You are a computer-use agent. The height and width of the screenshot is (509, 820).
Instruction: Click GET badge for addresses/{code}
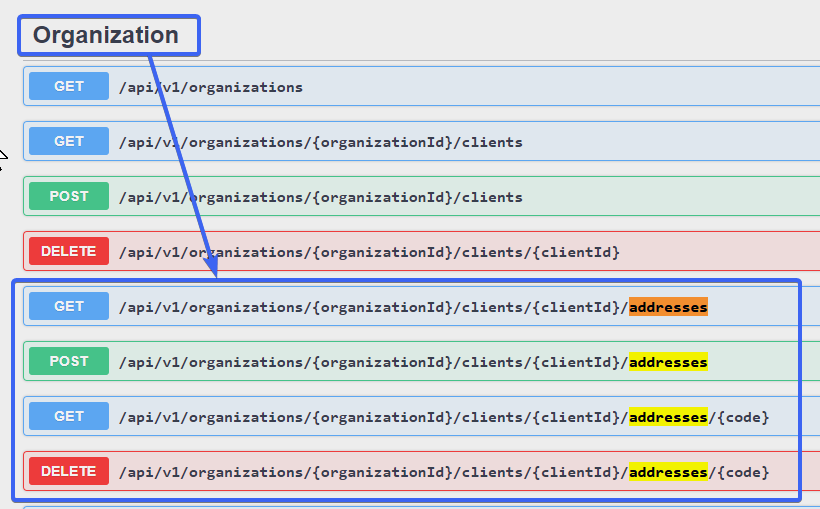(69, 416)
